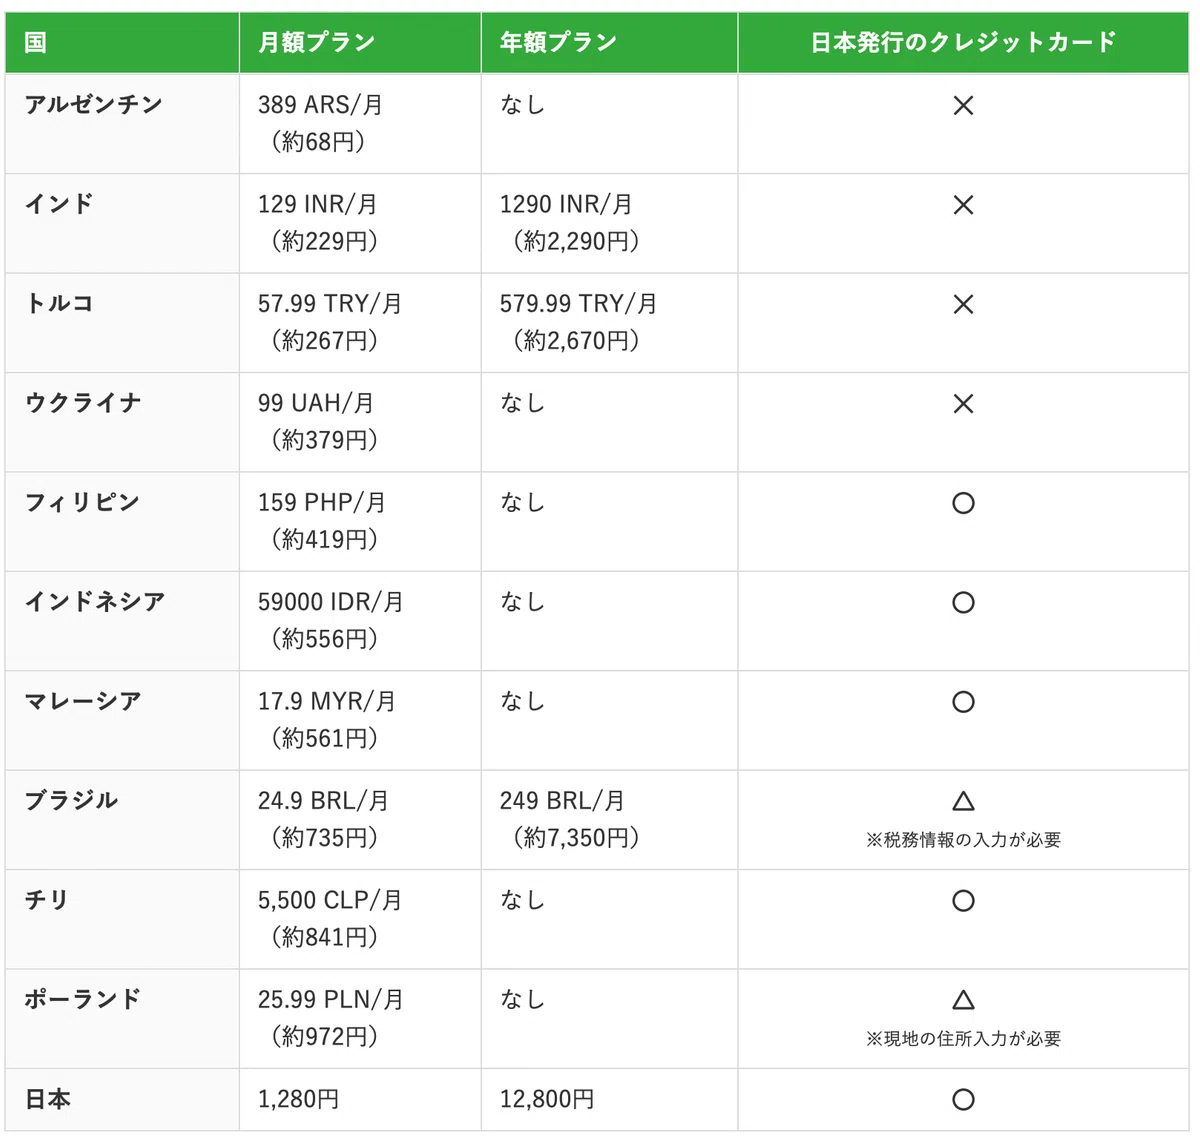Click the circle mark in the チリ row
1200x1147 pixels.
click(x=963, y=901)
